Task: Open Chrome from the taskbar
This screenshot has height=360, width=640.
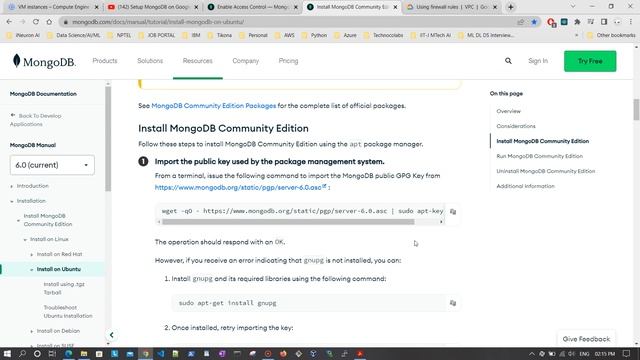Action: [x=145, y=354]
